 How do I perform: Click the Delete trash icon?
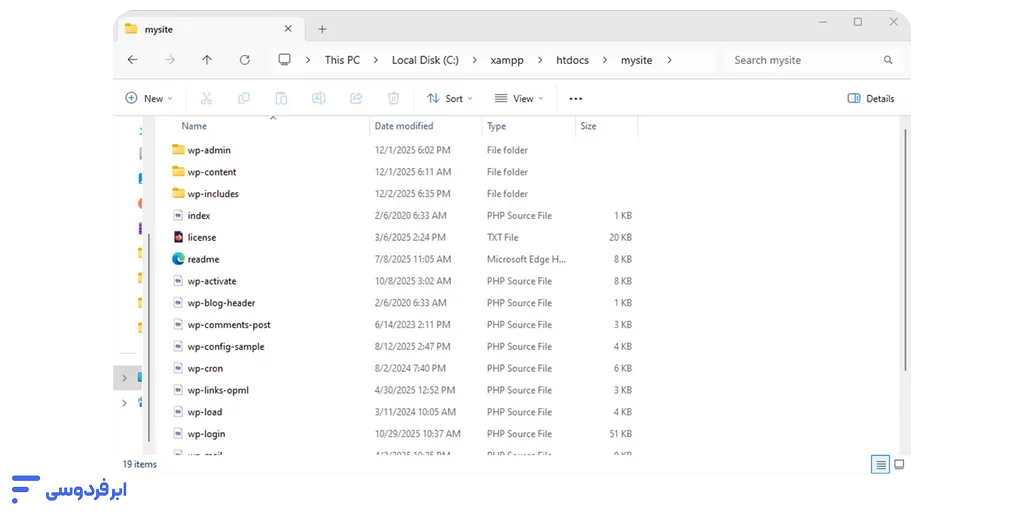(394, 99)
